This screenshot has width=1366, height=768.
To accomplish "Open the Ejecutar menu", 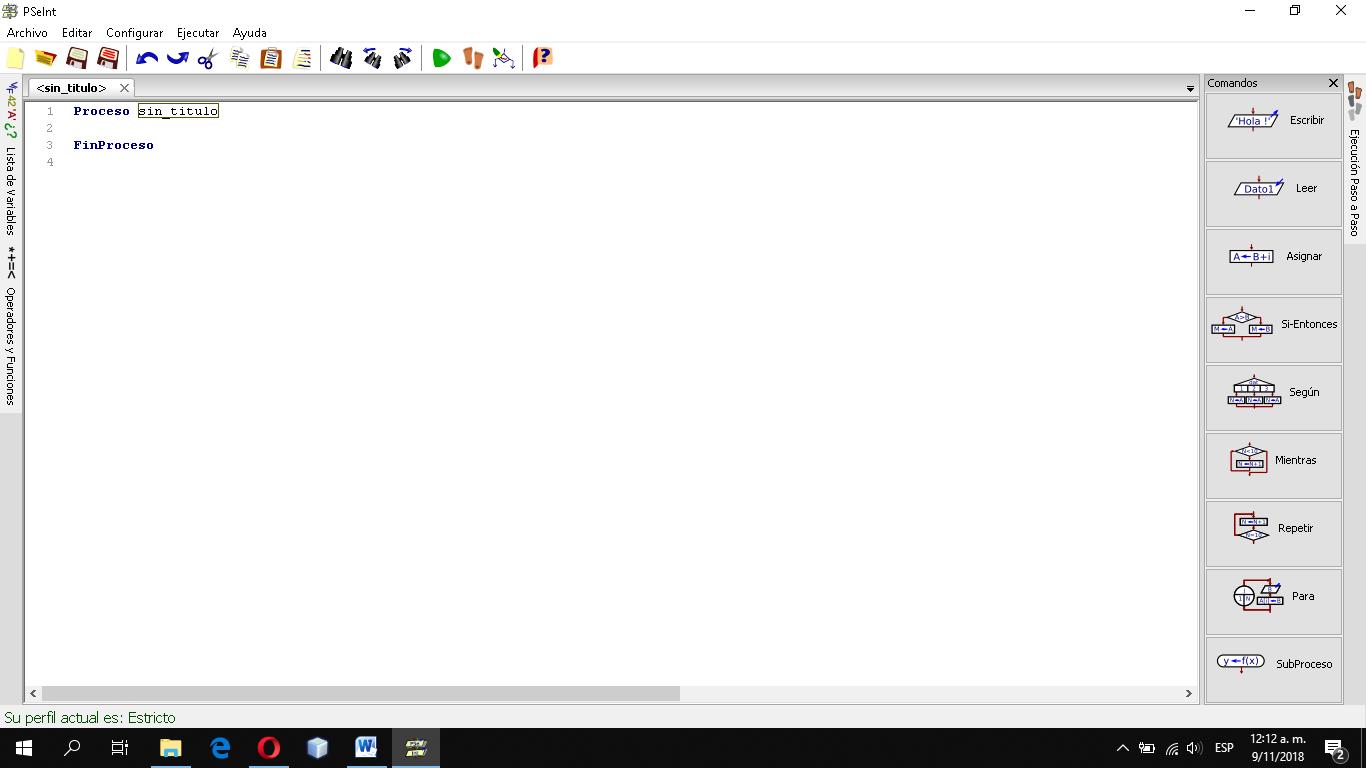I will pos(197,32).
